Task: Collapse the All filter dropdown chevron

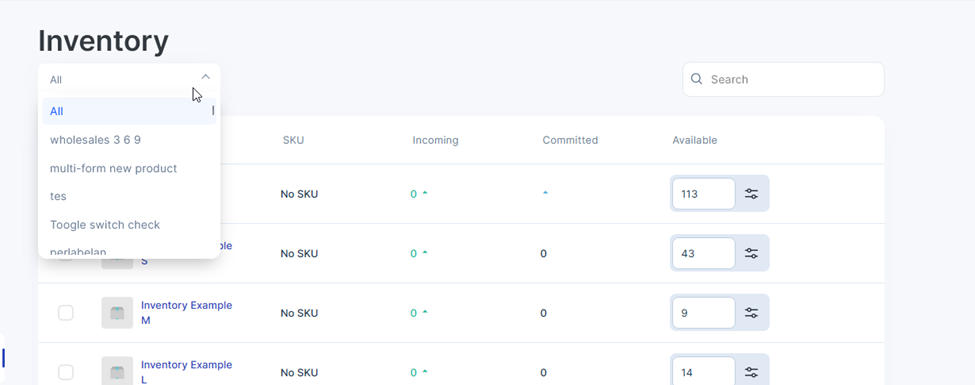Action: tap(206, 77)
